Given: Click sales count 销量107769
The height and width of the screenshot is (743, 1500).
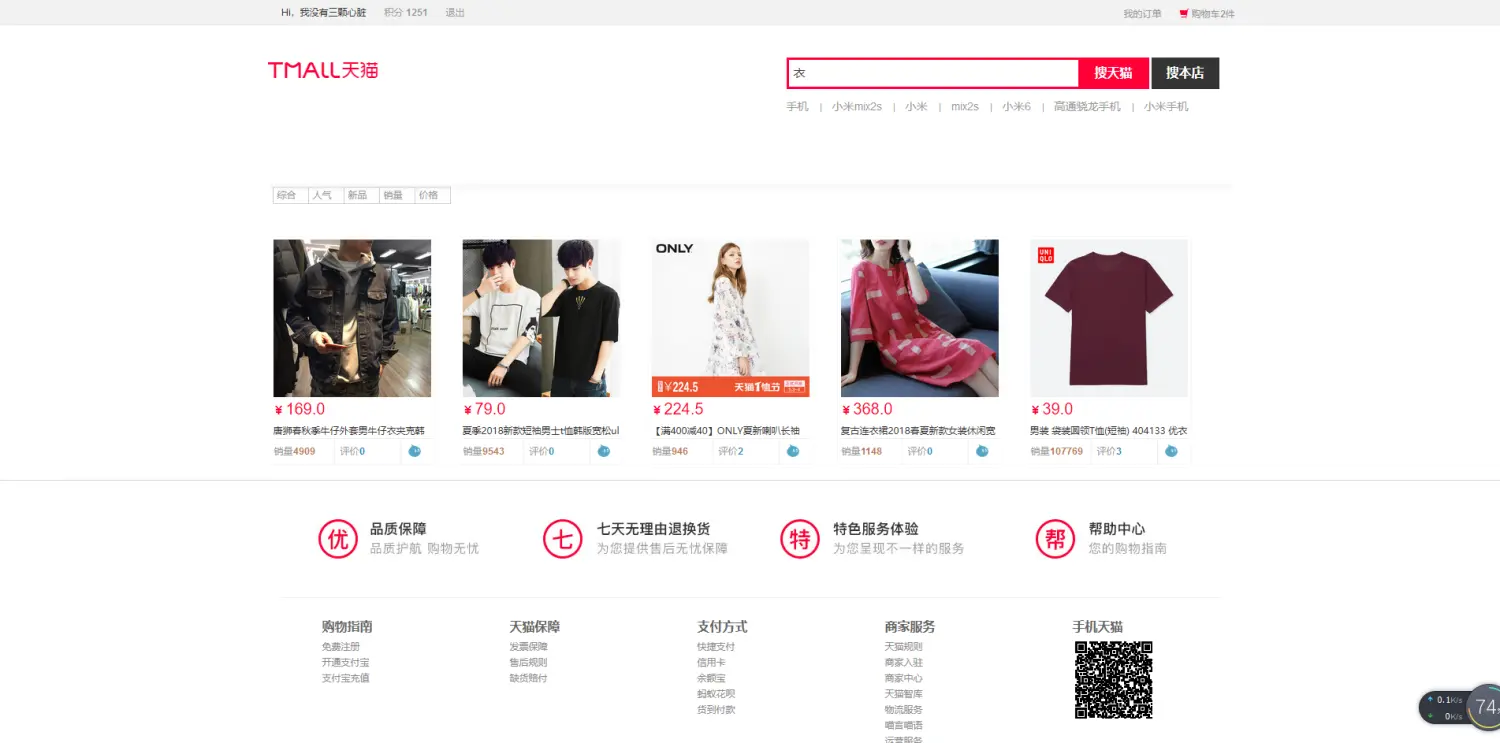Looking at the screenshot, I should [x=1057, y=451].
